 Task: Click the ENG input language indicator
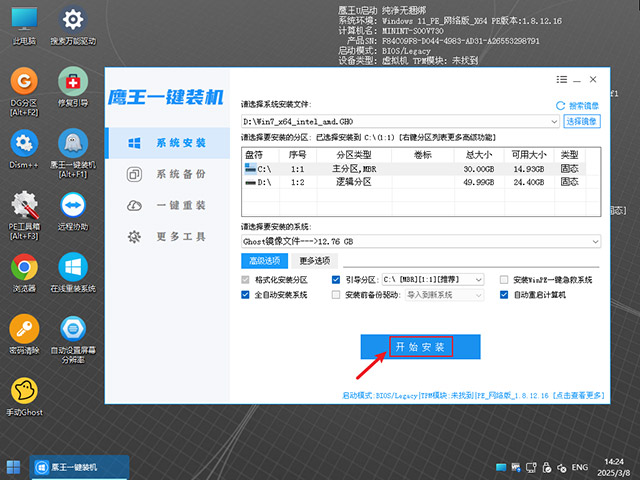click(580, 467)
